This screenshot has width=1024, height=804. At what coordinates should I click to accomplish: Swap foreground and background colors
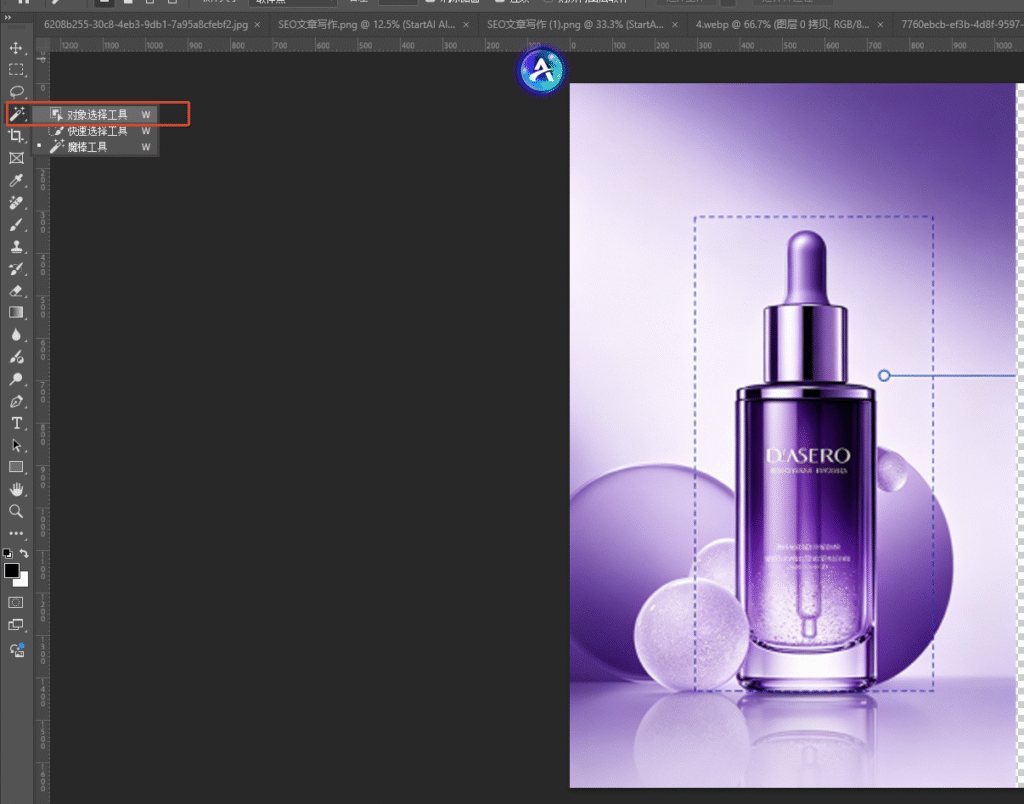24,553
